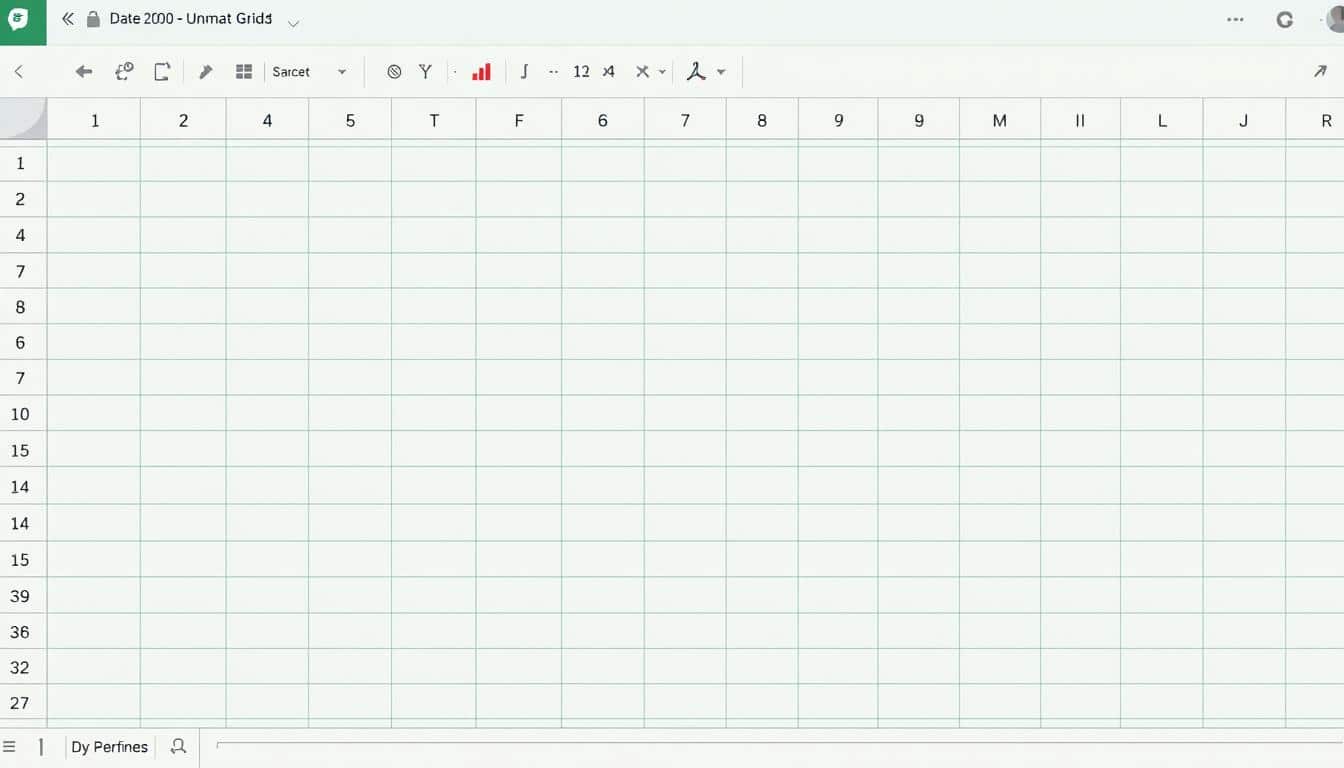Click the Y-shaped filter icon

coord(425,71)
